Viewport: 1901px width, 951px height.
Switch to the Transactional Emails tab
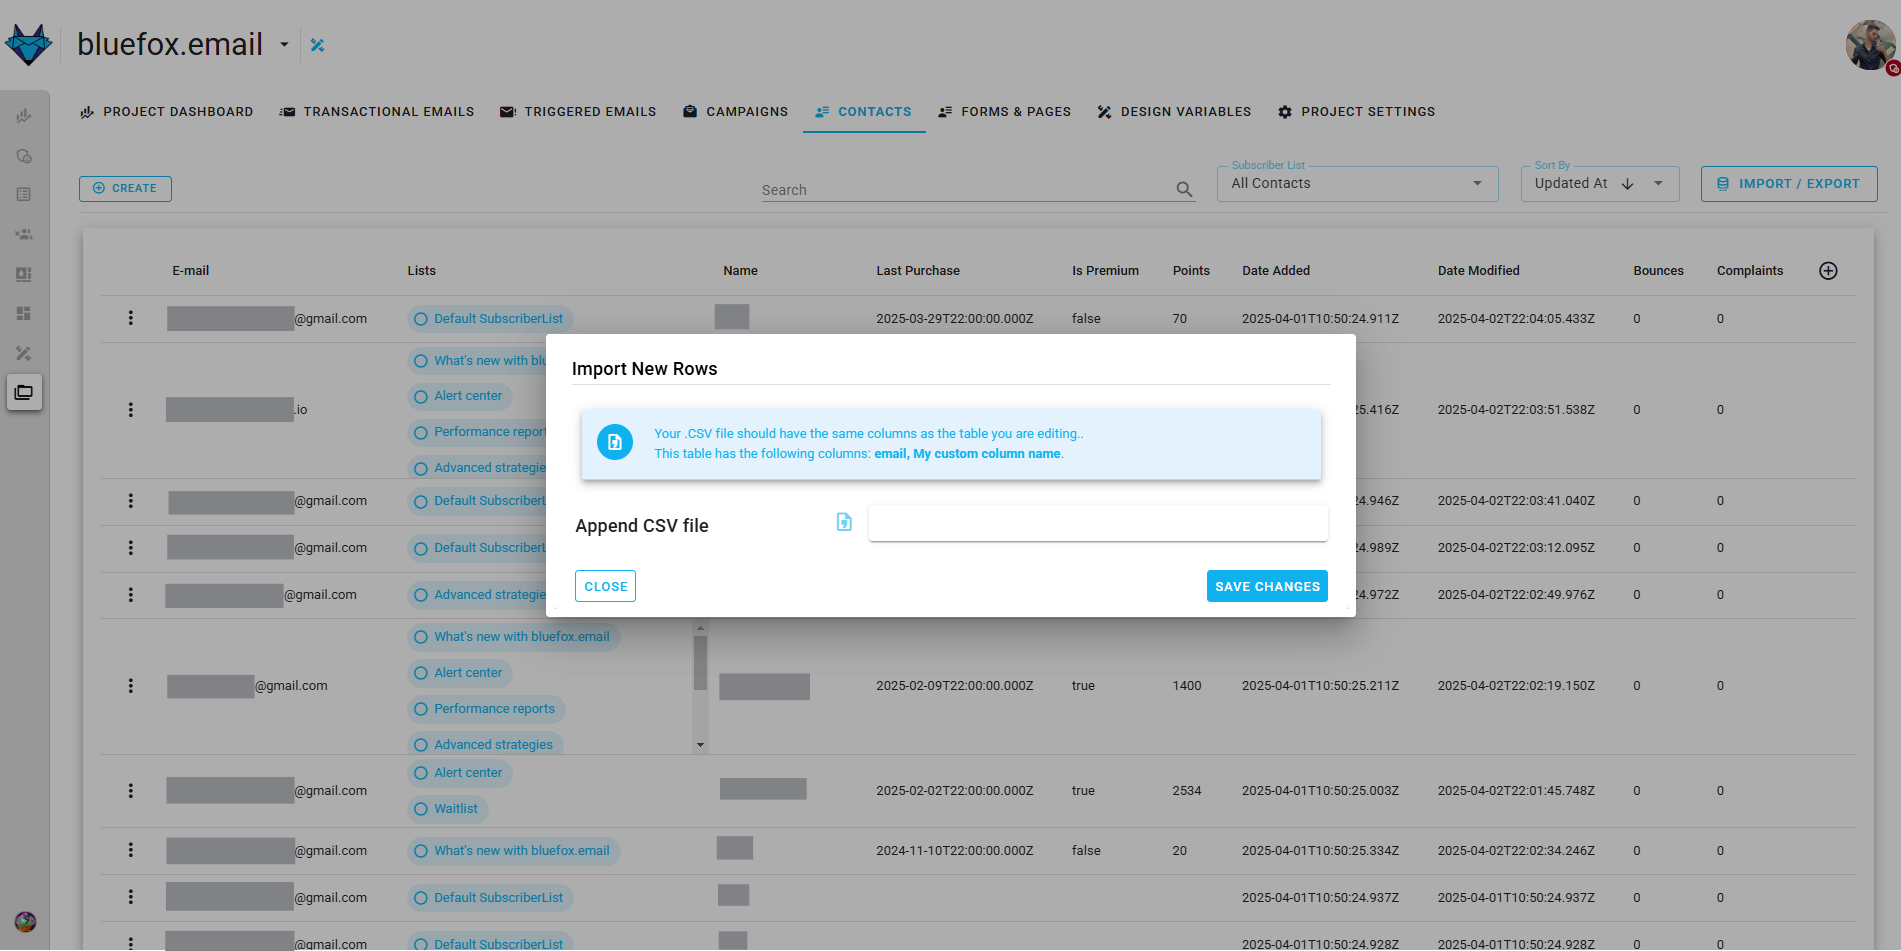(x=377, y=112)
